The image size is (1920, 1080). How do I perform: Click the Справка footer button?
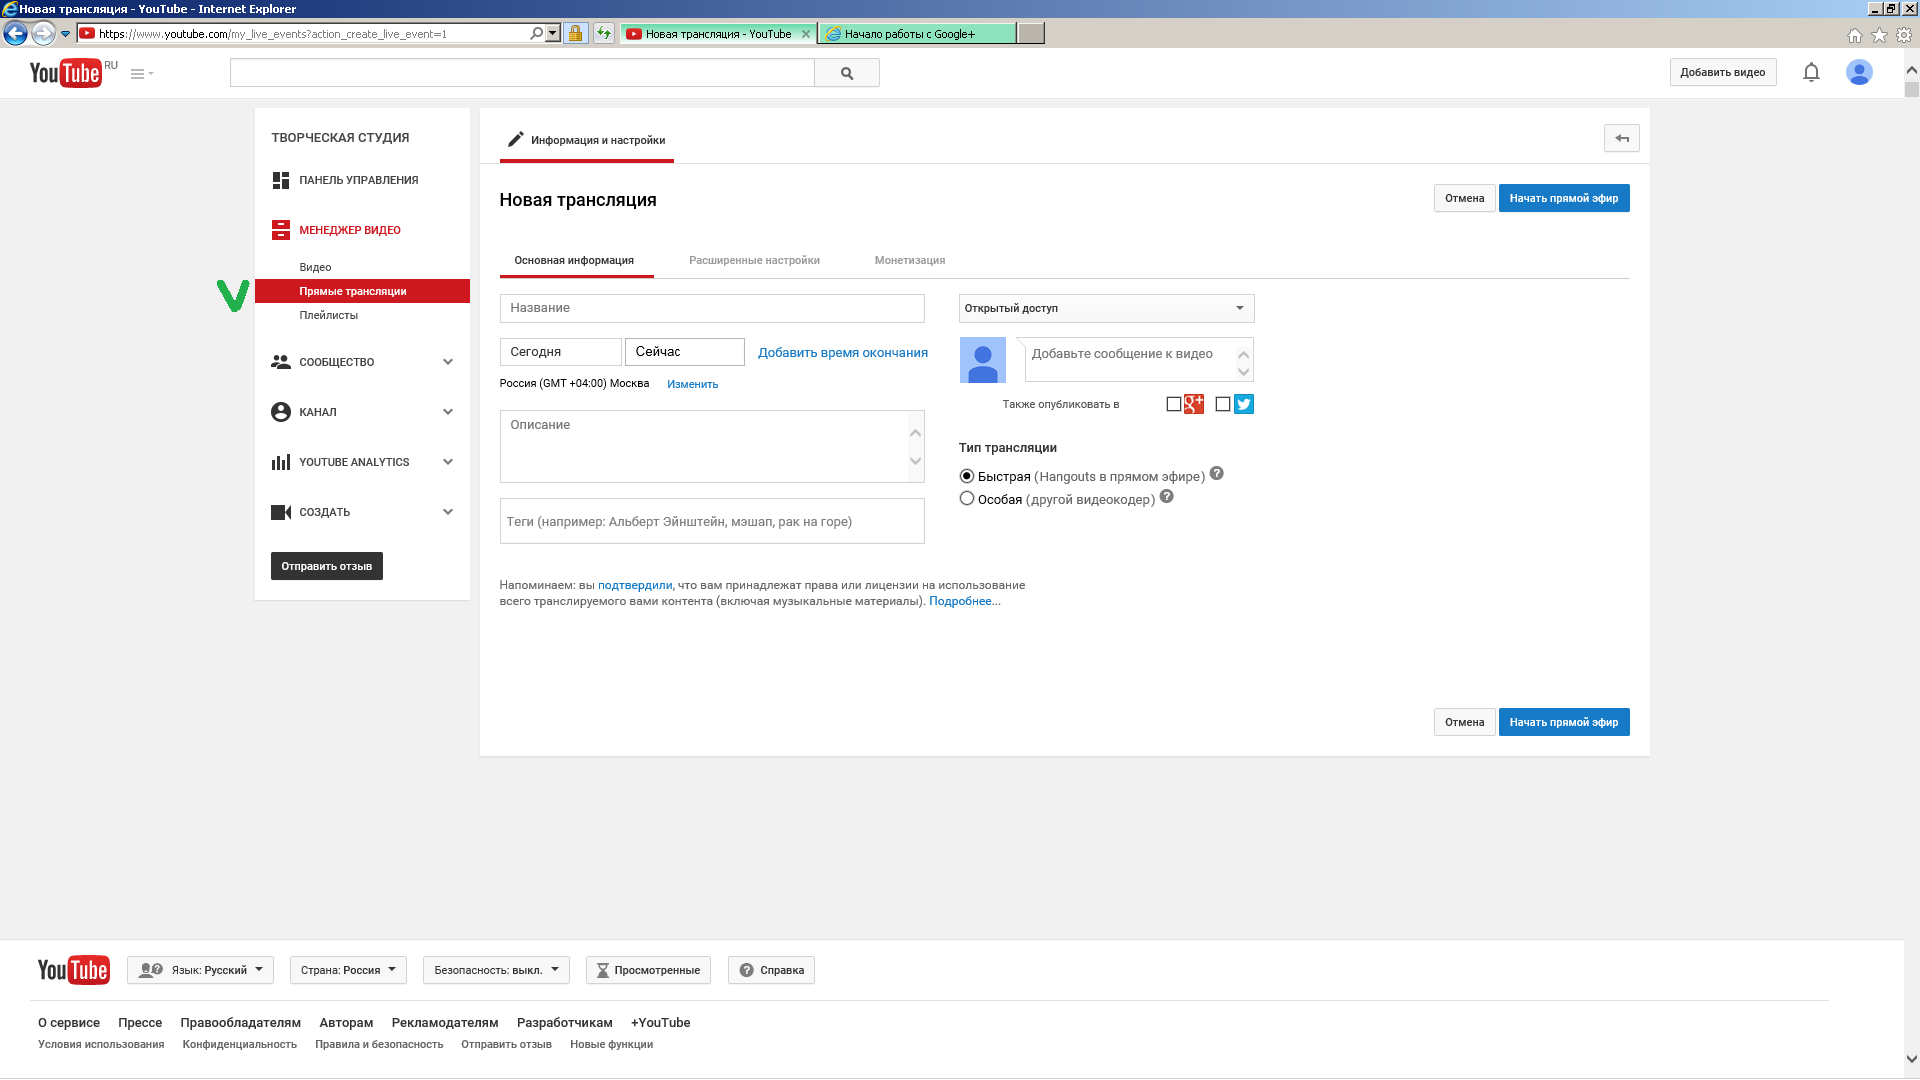[771, 970]
